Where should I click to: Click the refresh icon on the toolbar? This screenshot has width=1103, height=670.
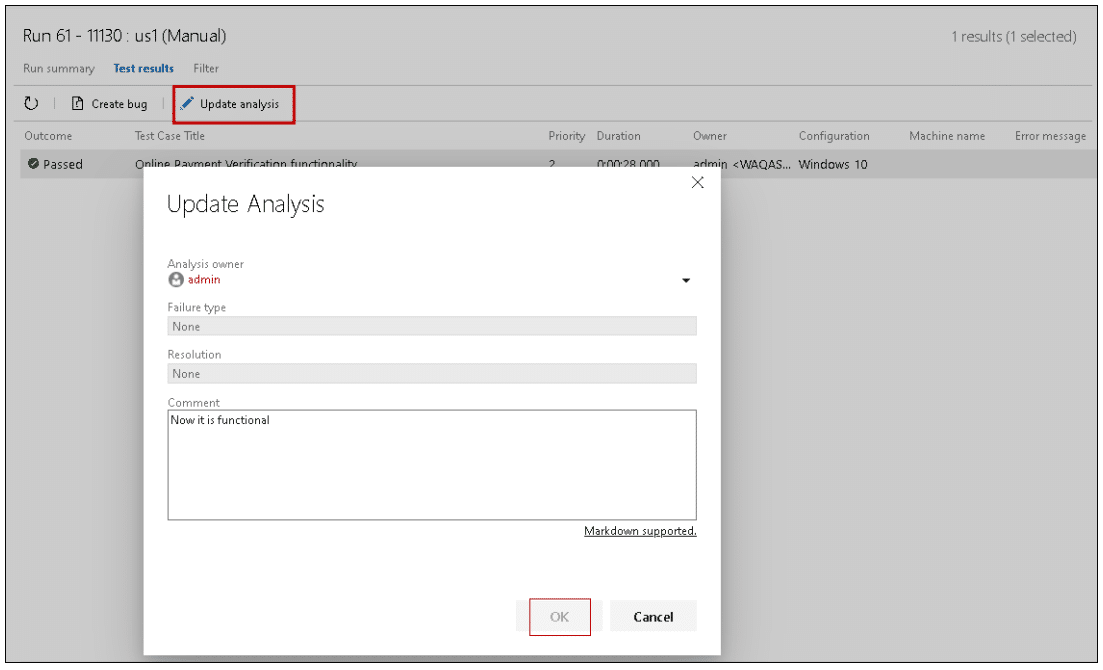[33, 103]
